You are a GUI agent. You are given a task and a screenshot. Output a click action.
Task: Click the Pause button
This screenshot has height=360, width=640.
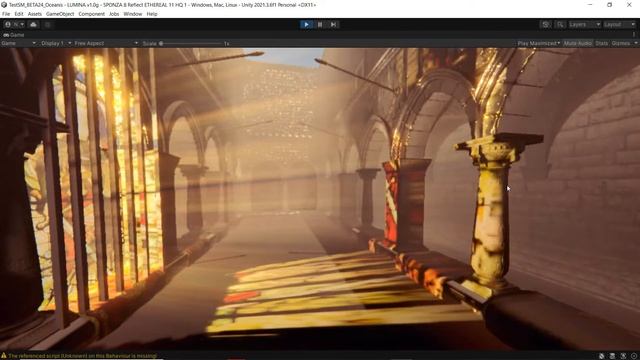point(320,24)
